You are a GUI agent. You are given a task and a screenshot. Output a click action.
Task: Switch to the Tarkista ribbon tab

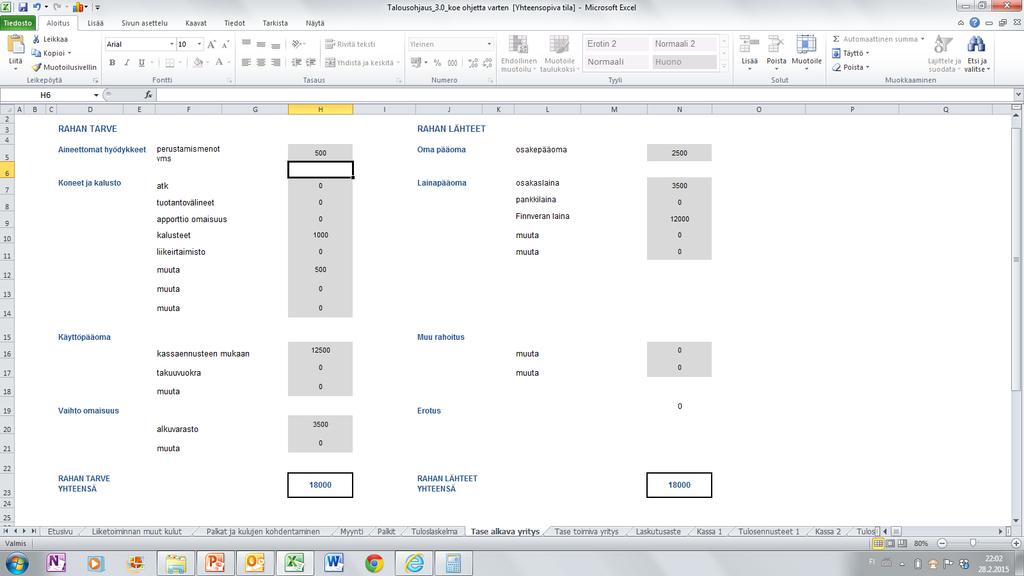pos(275,23)
